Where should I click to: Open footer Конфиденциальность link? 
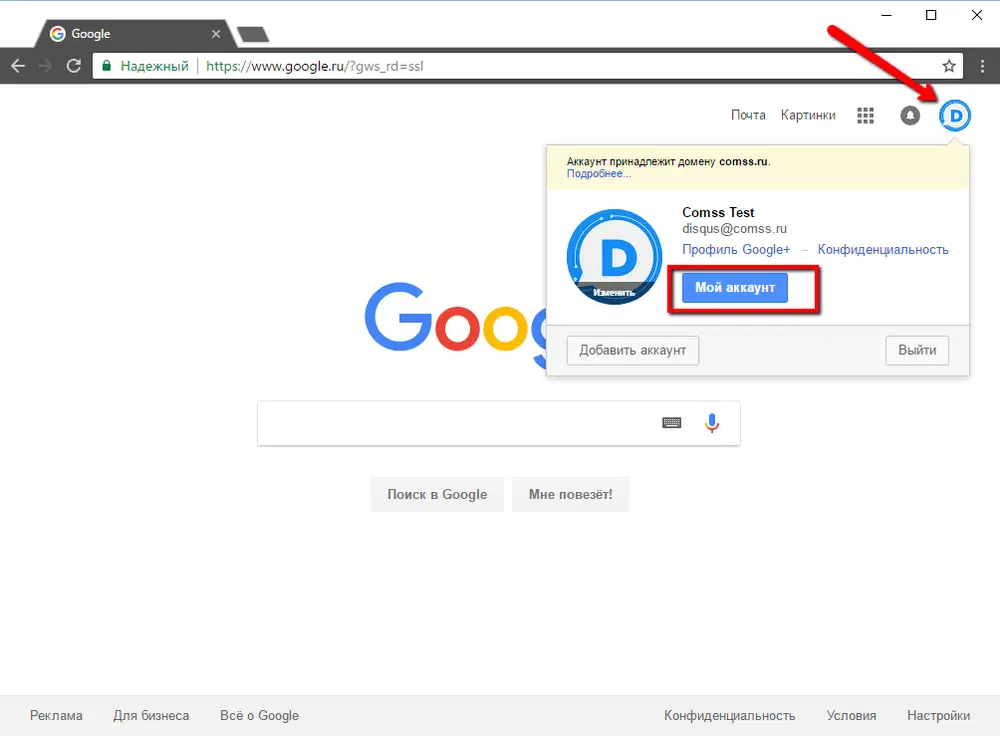[x=730, y=716]
